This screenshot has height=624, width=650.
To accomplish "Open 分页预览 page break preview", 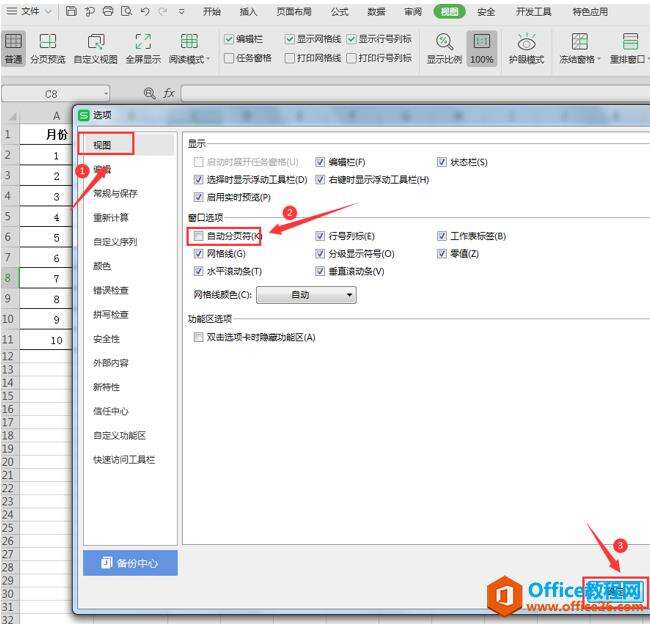I will coord(48,49).
